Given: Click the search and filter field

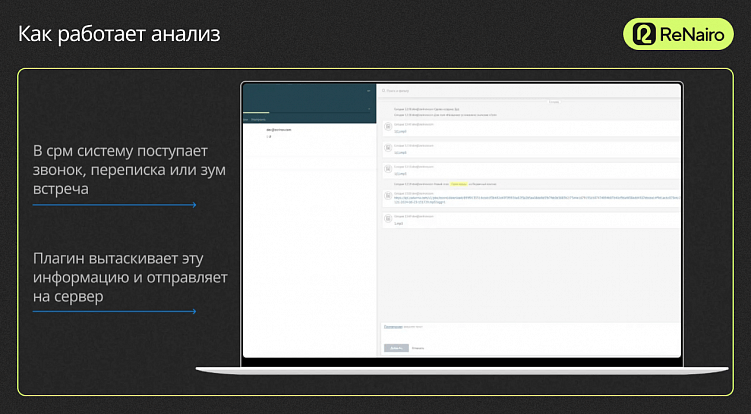Looking at the screenshot, I should tap(529, 91).
